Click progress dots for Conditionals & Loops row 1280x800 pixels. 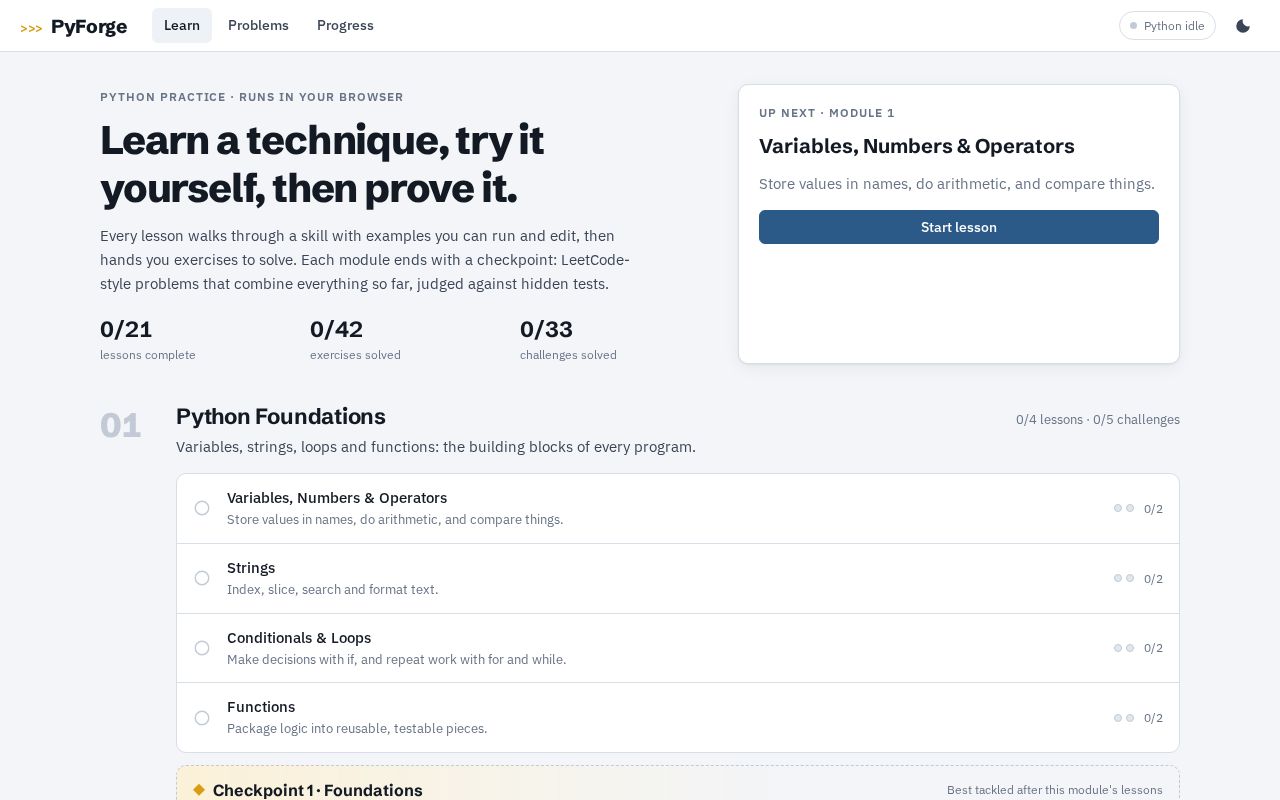1124,648
